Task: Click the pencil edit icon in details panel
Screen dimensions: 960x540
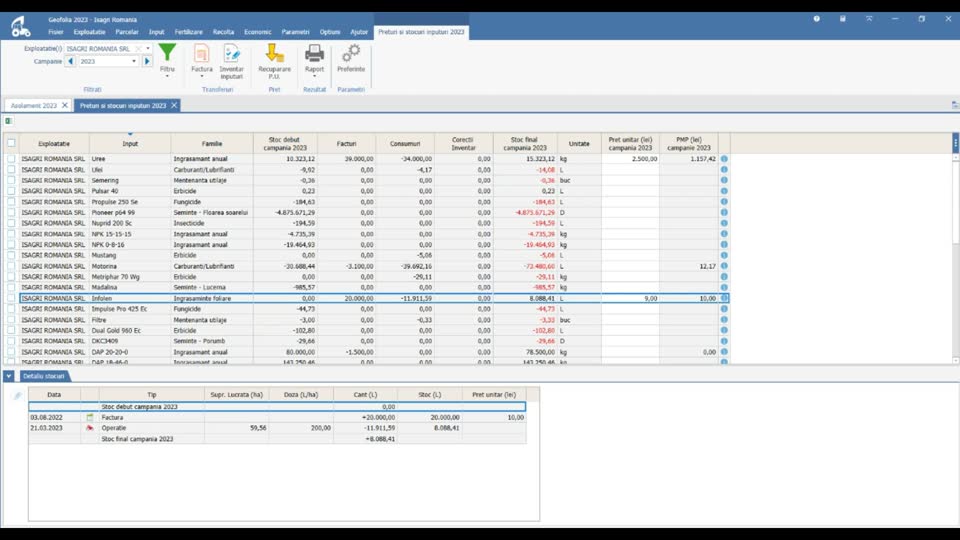Action: click(17, 396)
